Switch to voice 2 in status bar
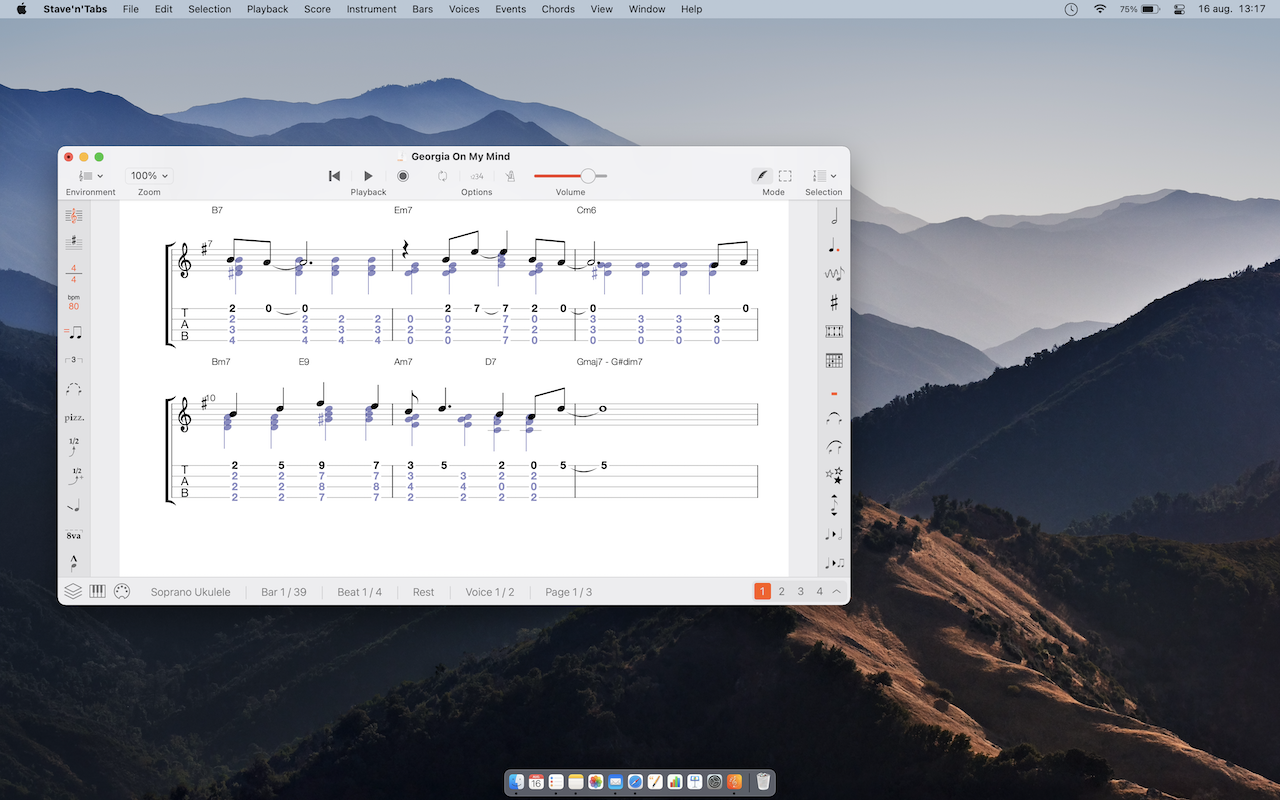The image size is (1280, 800). pyautogui.click(x=782, y=592)
